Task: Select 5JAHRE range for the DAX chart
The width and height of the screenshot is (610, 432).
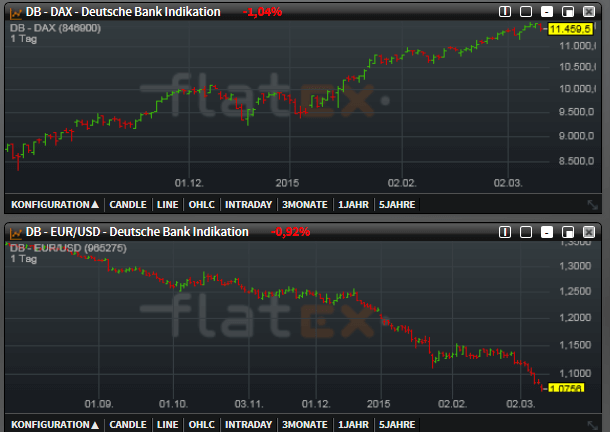Action: coord(397,204)
